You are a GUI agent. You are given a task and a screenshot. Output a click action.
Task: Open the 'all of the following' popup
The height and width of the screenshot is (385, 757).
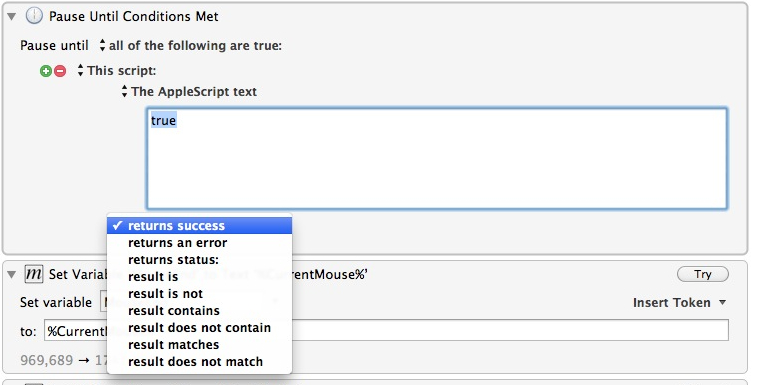click(191, 46)
